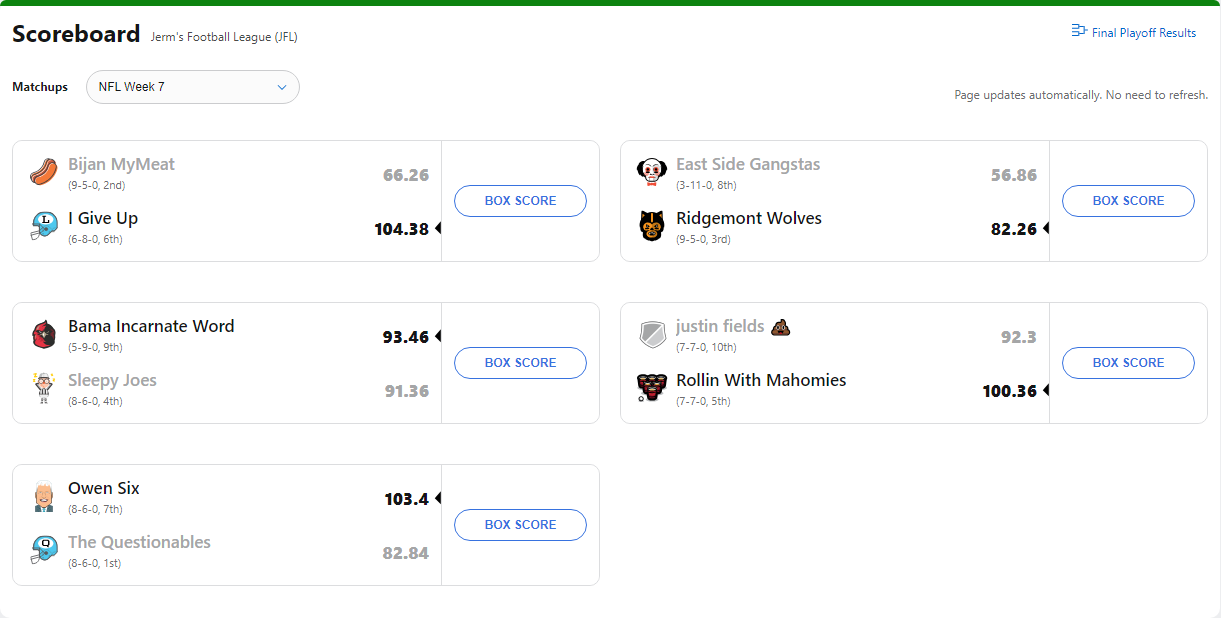
Task: Open Final Playoff Results link
Action: pyautogui.click(x=1134, y=33)
